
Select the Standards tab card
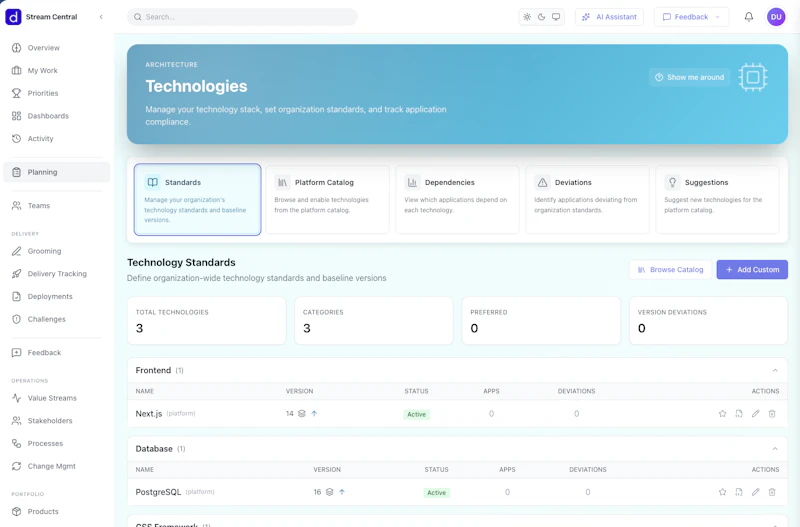197,199
